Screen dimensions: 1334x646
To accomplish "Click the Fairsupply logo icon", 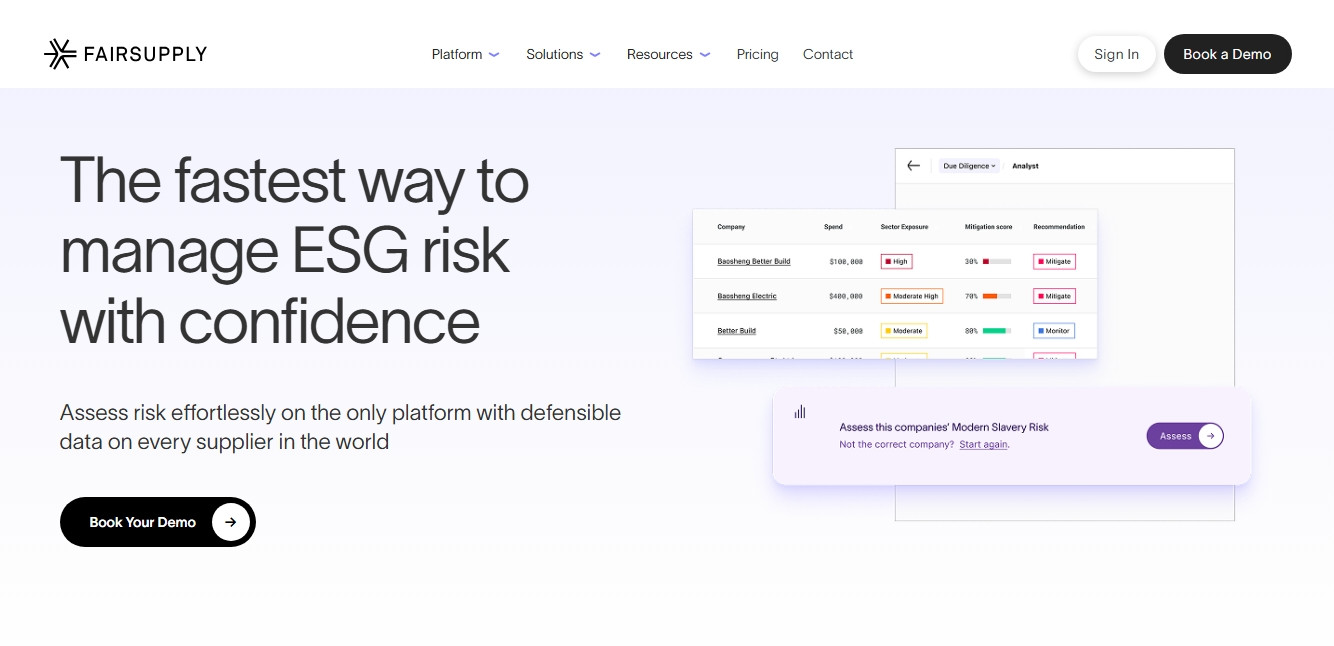I will tap(60, 54).
